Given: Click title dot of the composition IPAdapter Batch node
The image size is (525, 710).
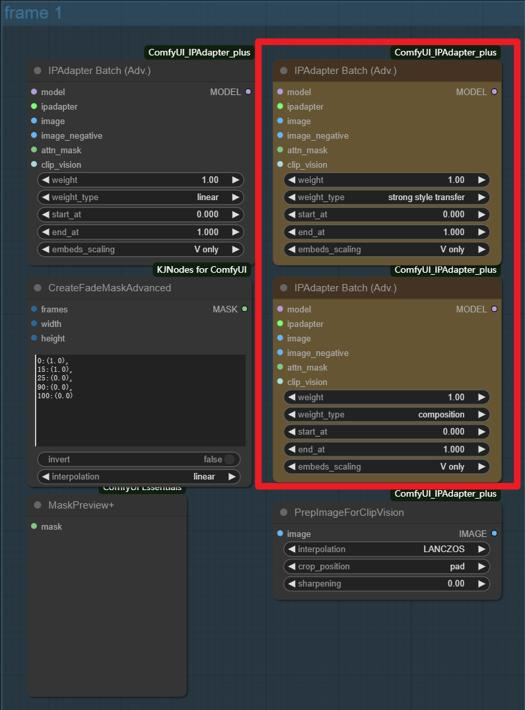Looking at the screenshot, I should (x=284, y=288).
